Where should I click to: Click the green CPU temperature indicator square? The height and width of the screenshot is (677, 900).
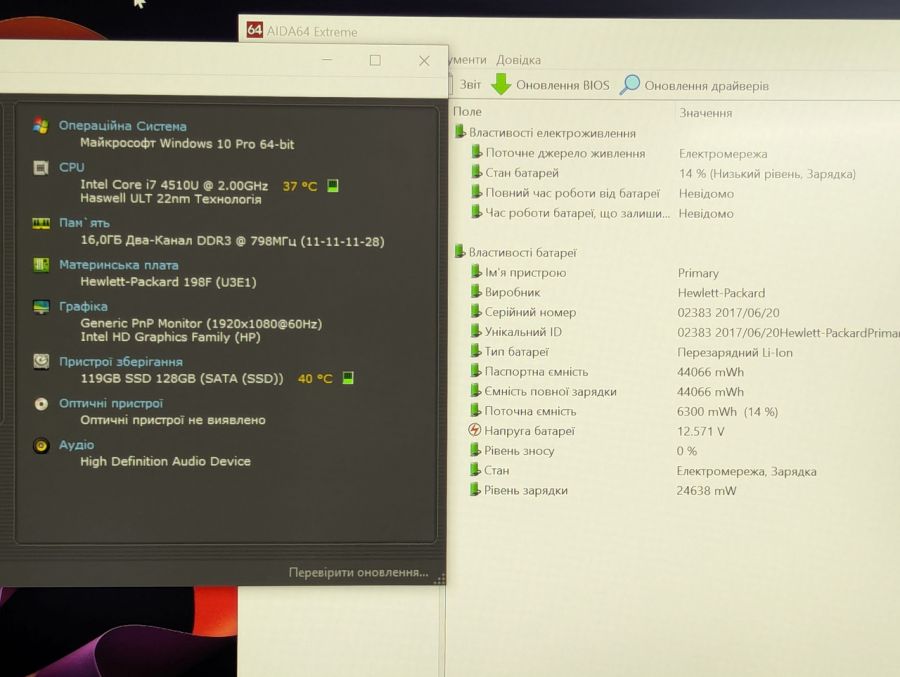tap(333, 185)
